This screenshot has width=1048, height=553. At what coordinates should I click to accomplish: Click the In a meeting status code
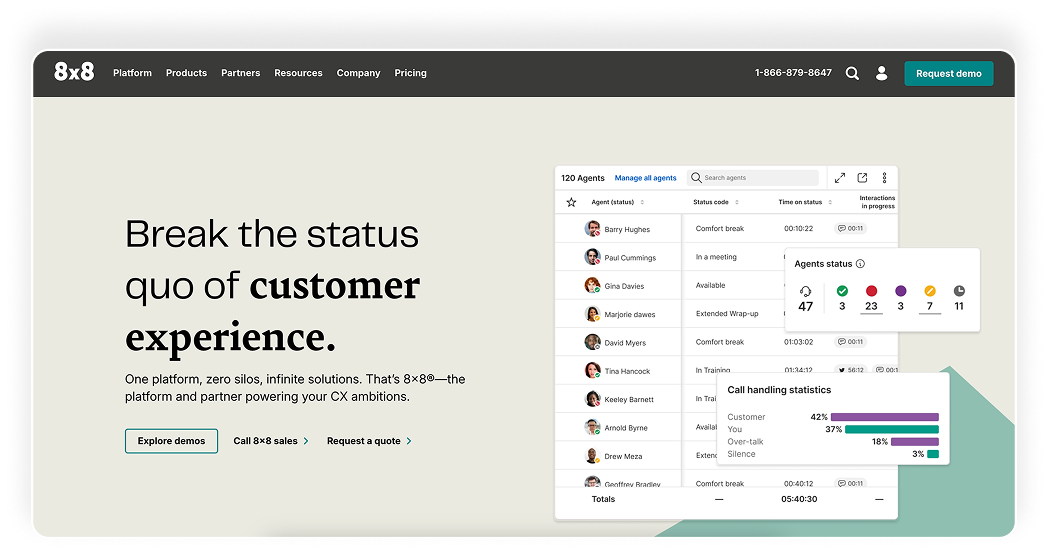pyautogui.click(x=716, y=257)
